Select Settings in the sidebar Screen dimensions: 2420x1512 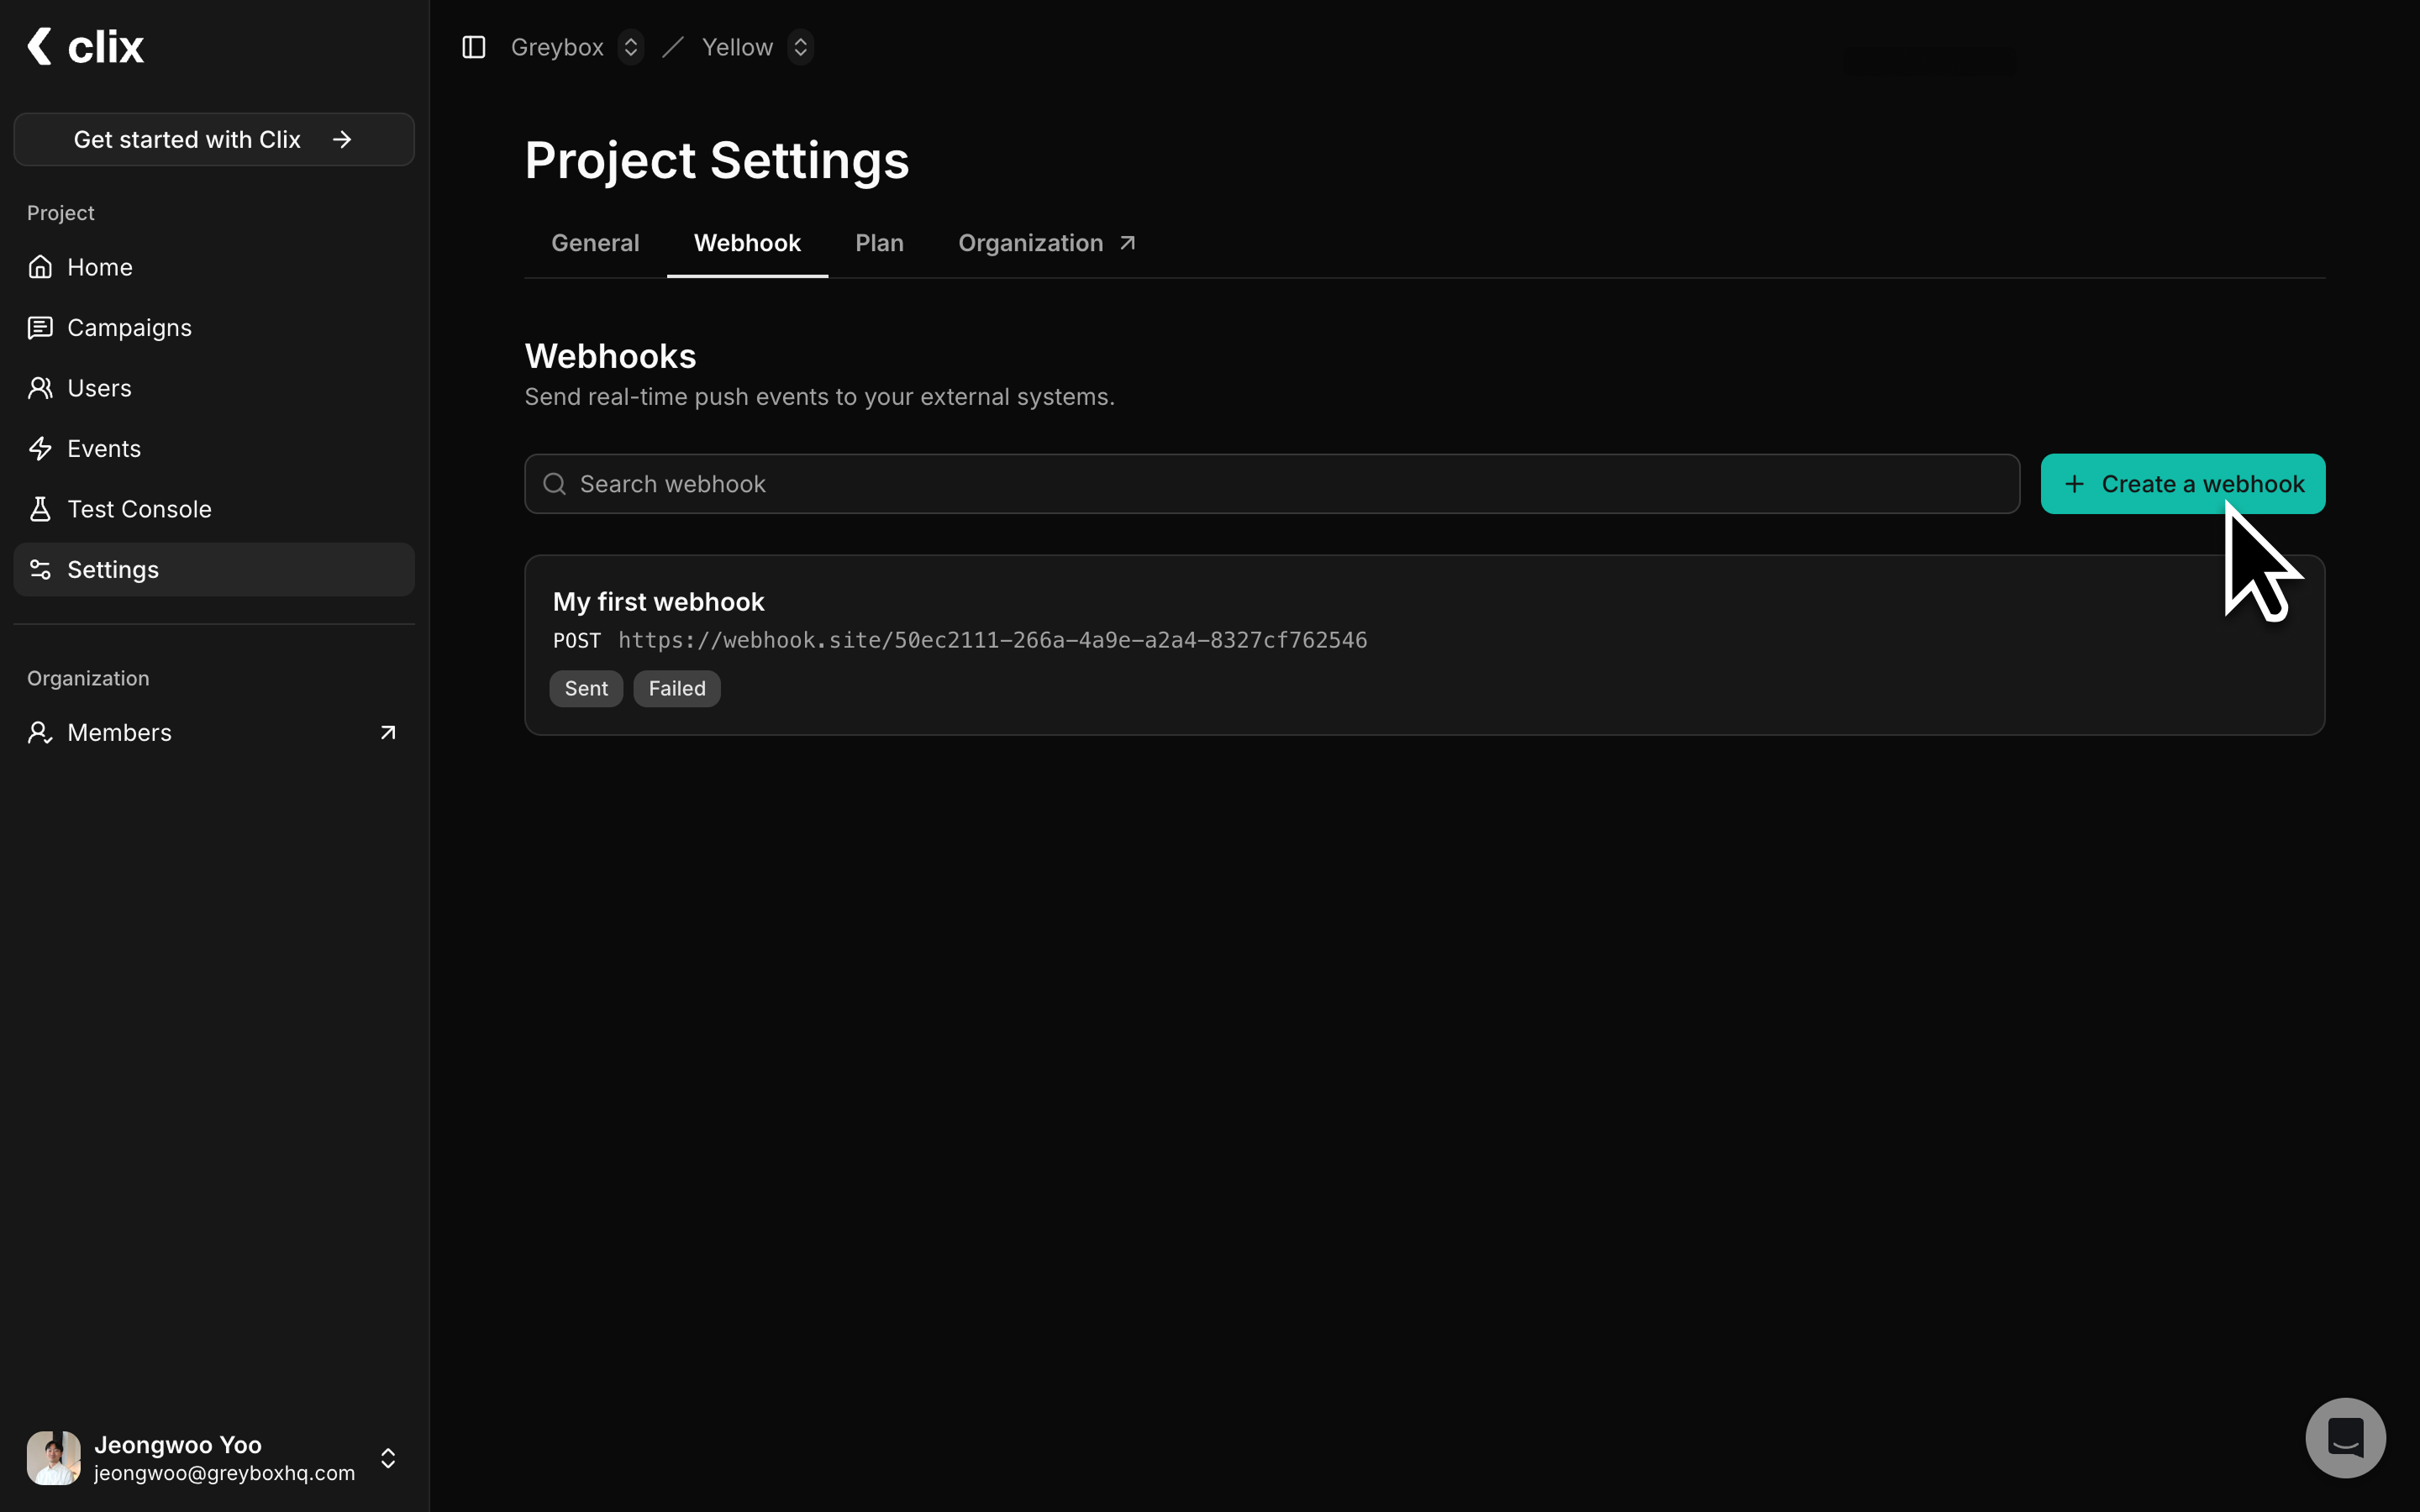coord(112,569)
